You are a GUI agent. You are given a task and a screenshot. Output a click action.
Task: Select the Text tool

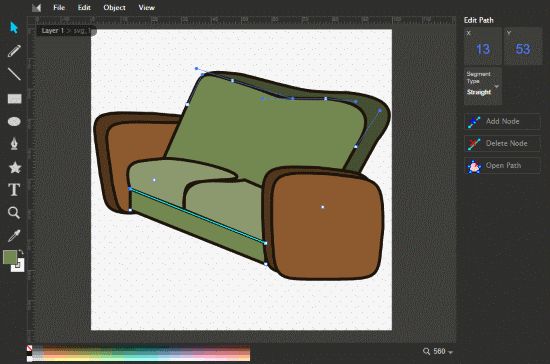[14, 190]
